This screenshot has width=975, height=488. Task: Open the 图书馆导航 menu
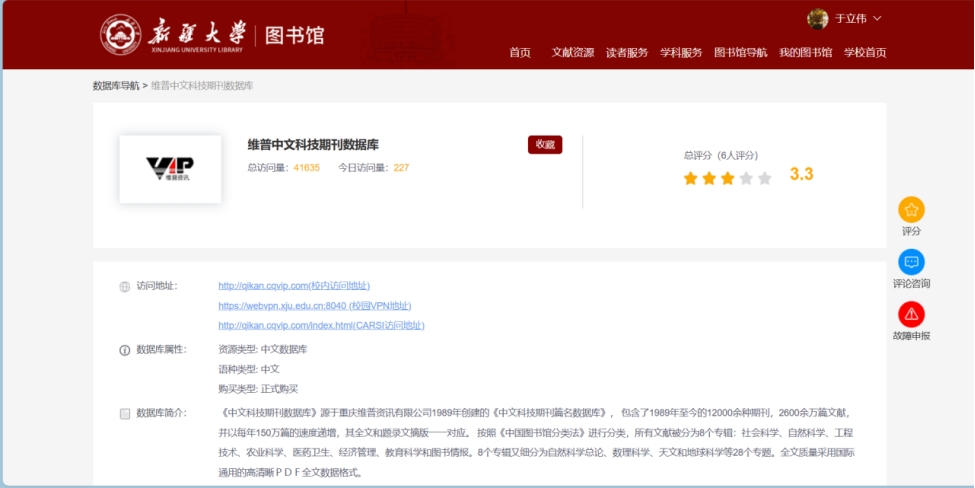[x=741, y=53]
